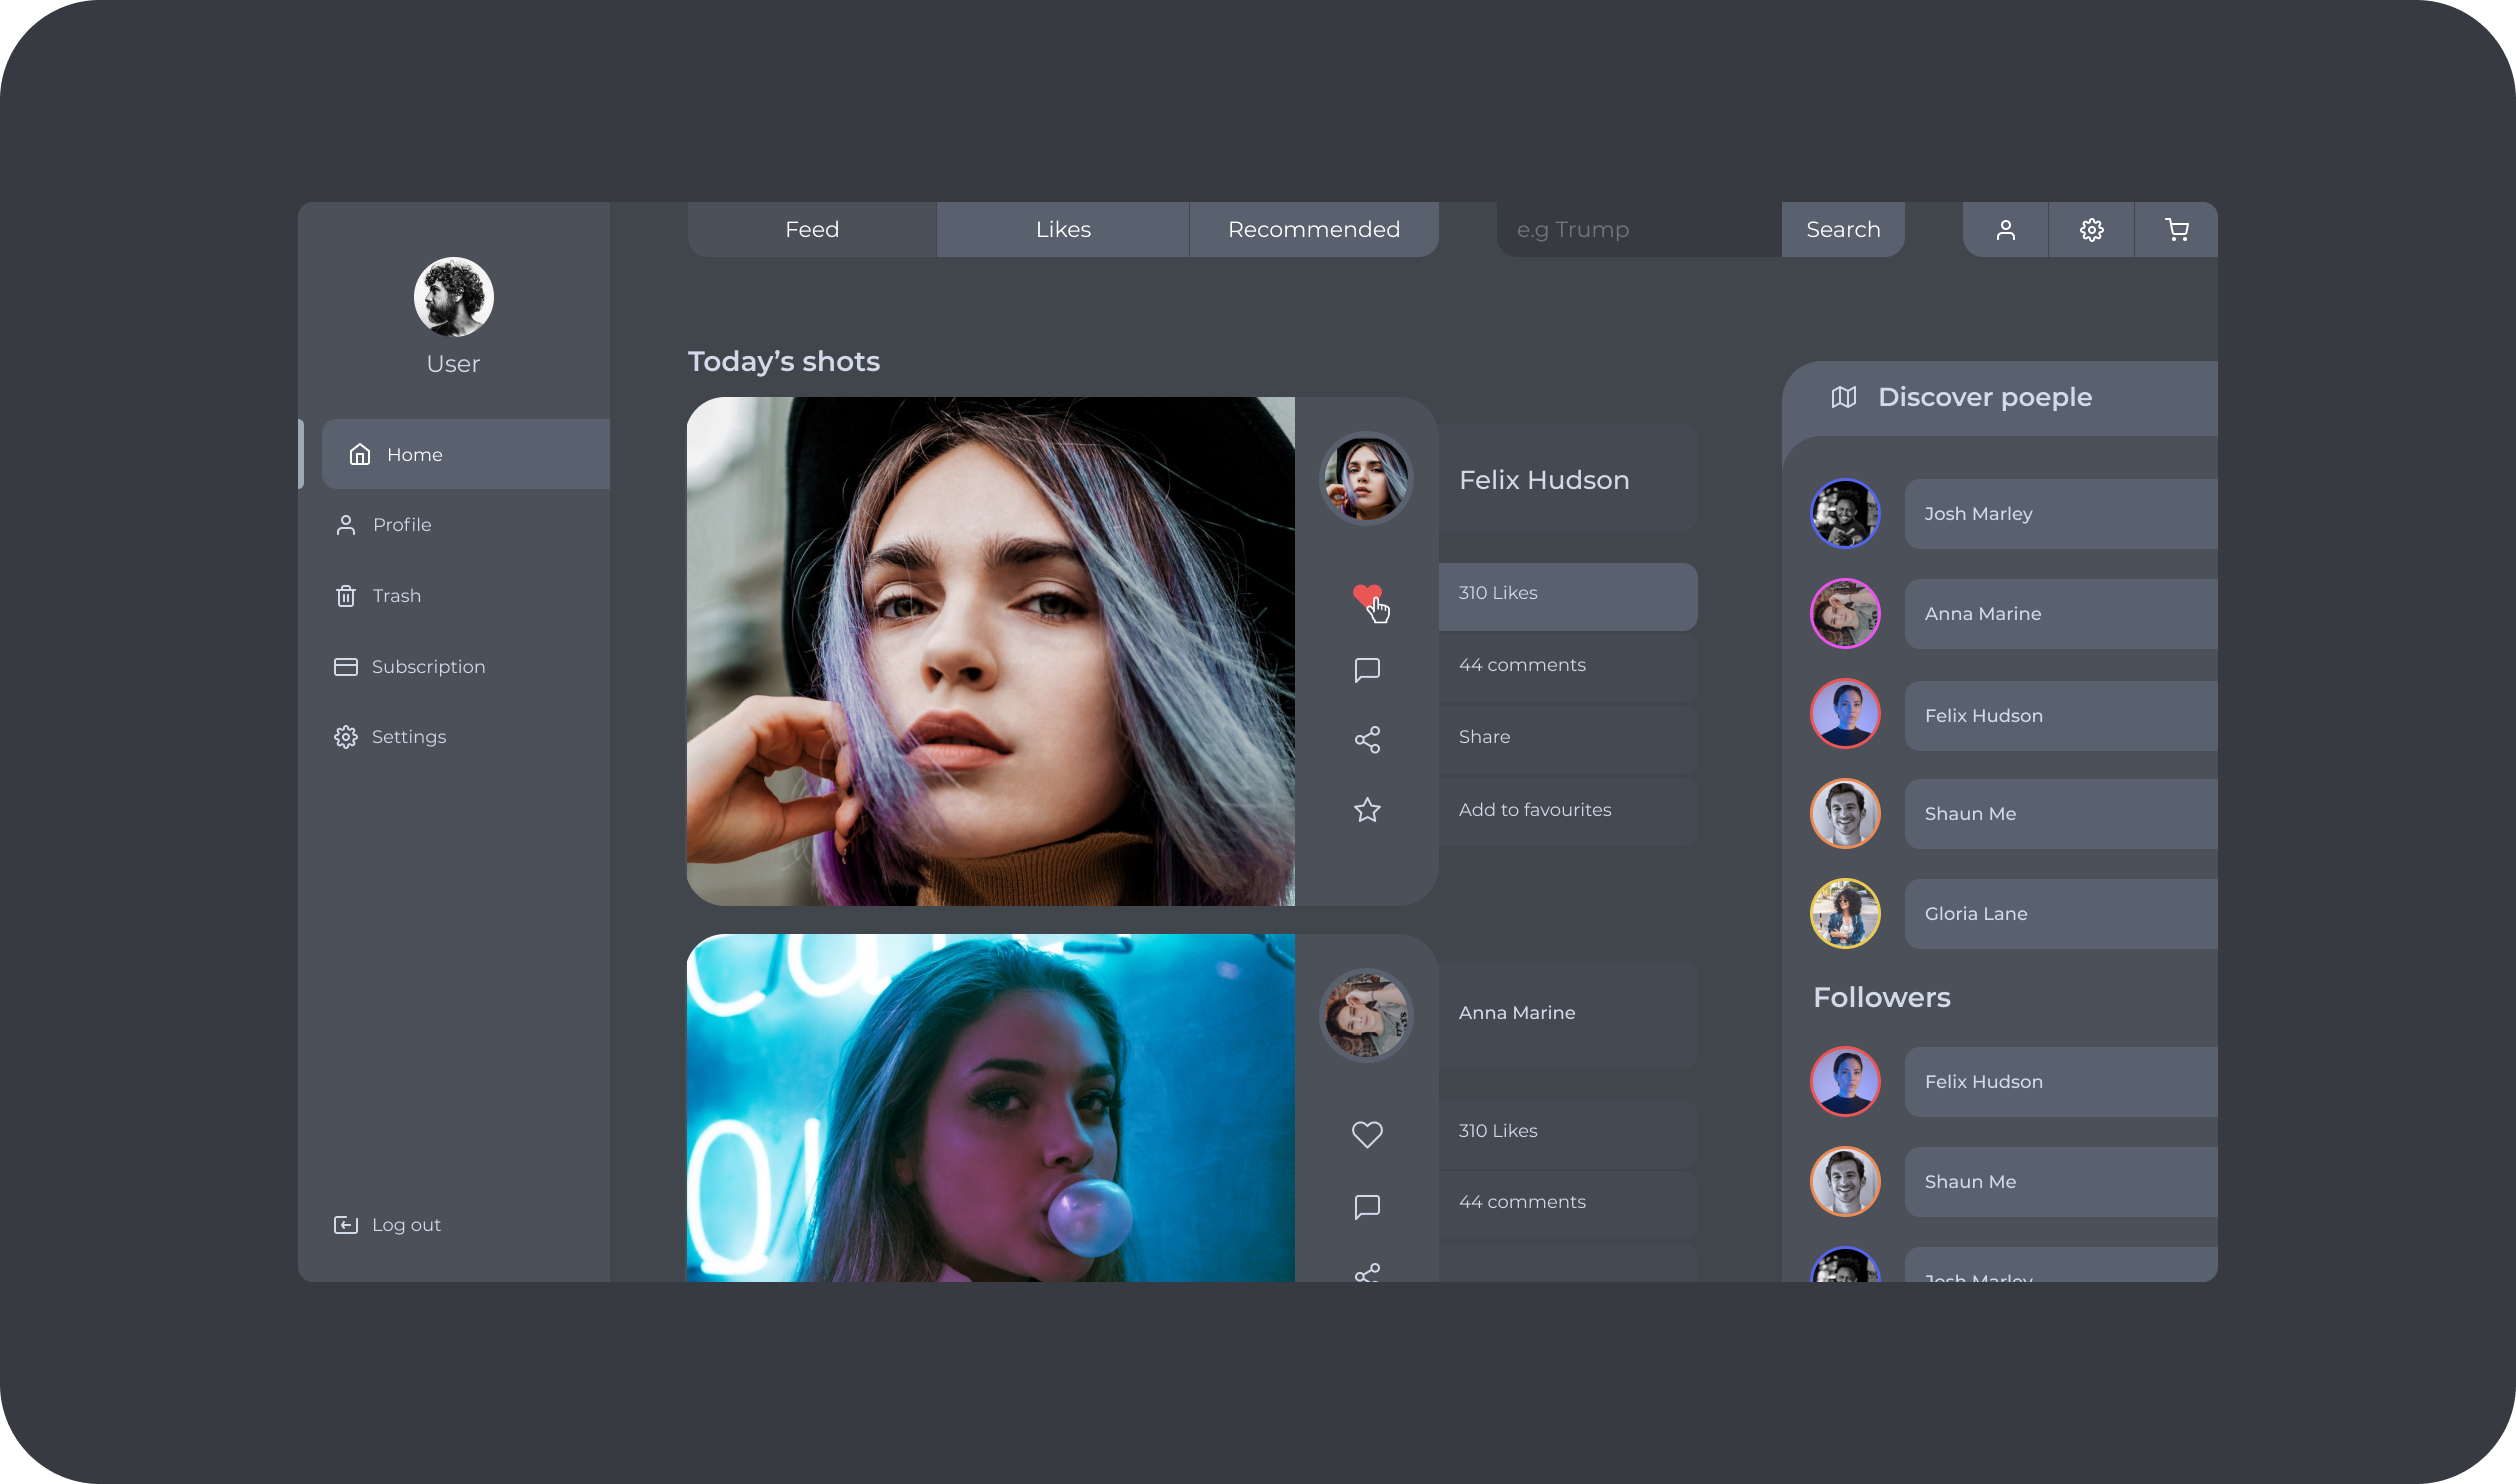This screenshot has width=2516, height=1484.
Task: Open the gear settings icon in top bar
Action: [x=2091, y=230]
